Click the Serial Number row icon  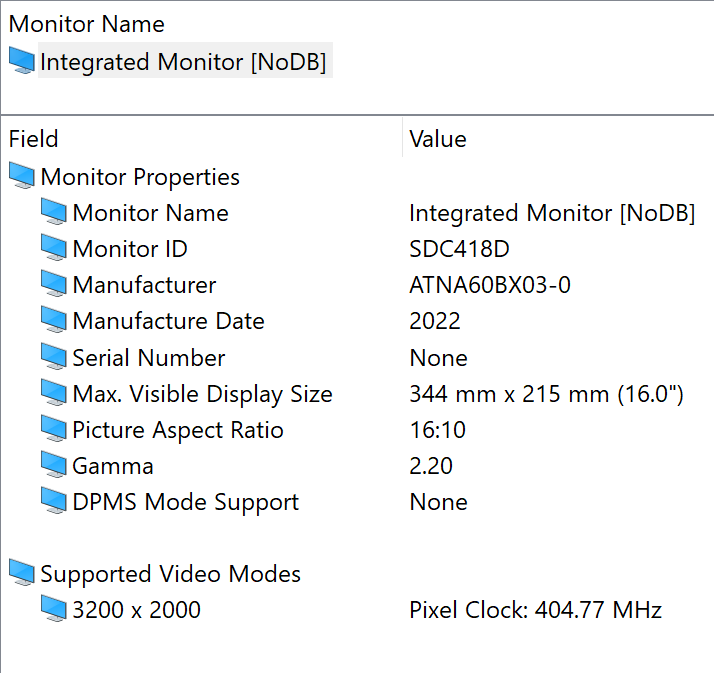tap(53, 357)
